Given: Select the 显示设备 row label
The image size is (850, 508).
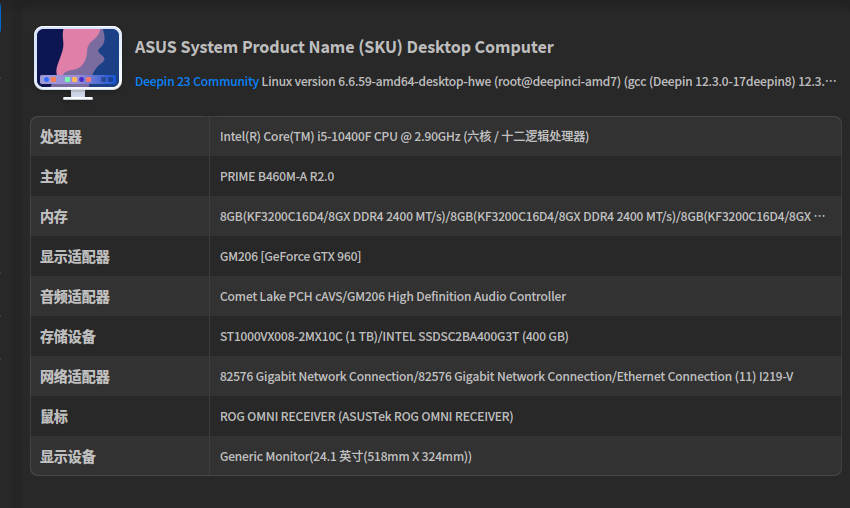Looking at the screenshot, I should (68, 457).
